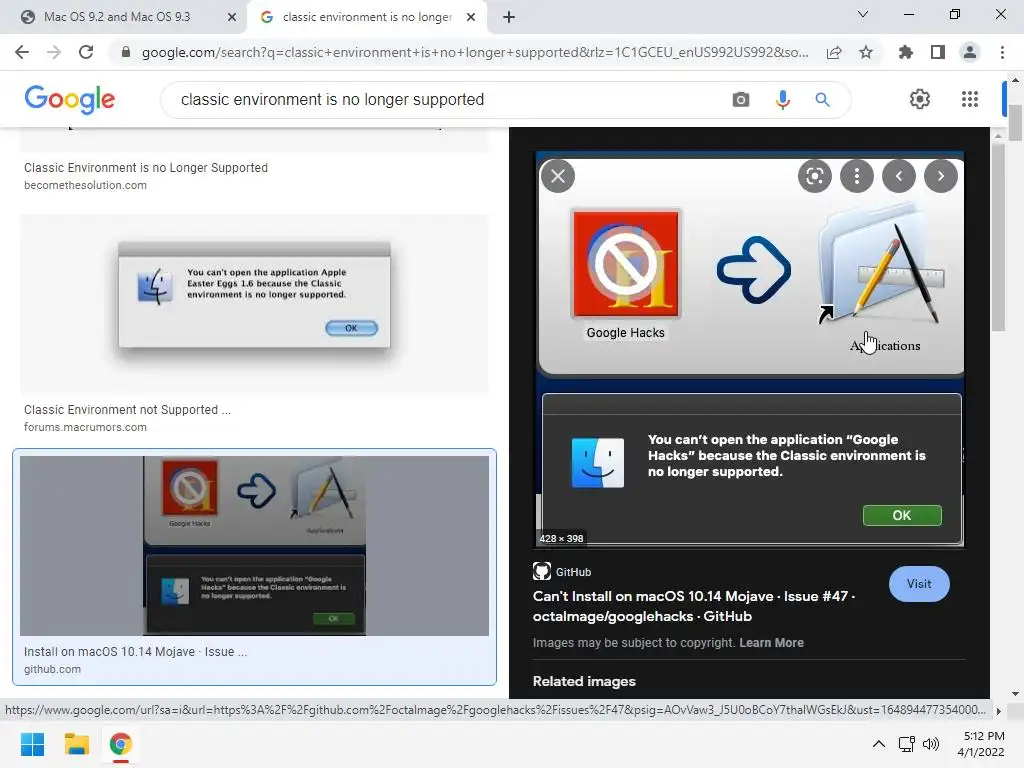Click the address bar URL
The width and height of the screenshot is (1024, 768).
click(x=475, y=52)
